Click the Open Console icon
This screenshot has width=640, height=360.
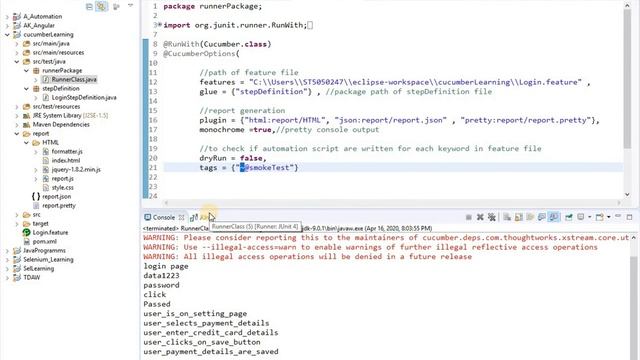click(599, 217)
